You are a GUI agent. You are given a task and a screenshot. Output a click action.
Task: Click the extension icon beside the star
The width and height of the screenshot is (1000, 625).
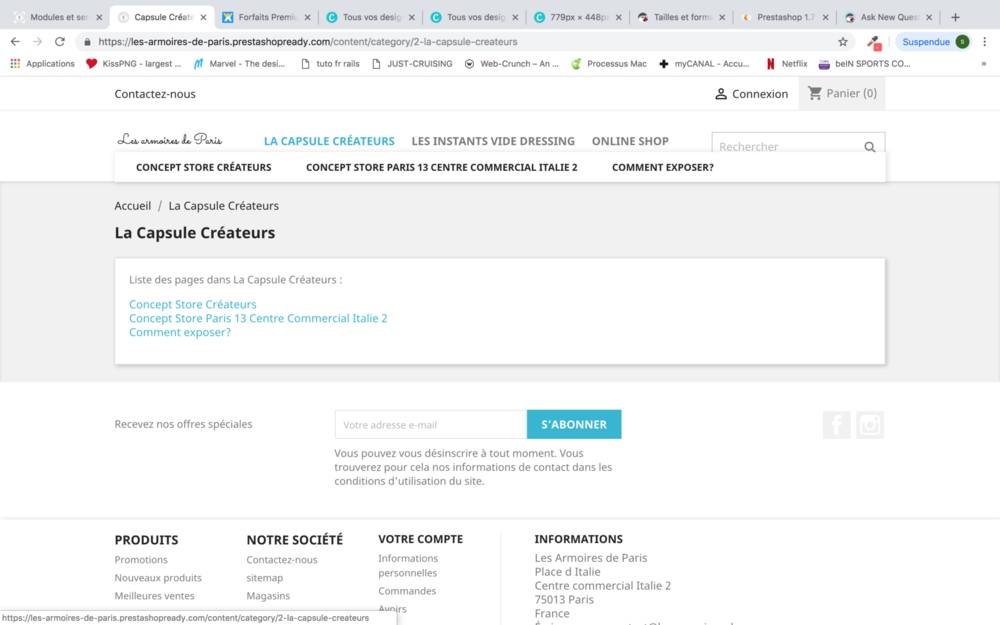[874, 42]
